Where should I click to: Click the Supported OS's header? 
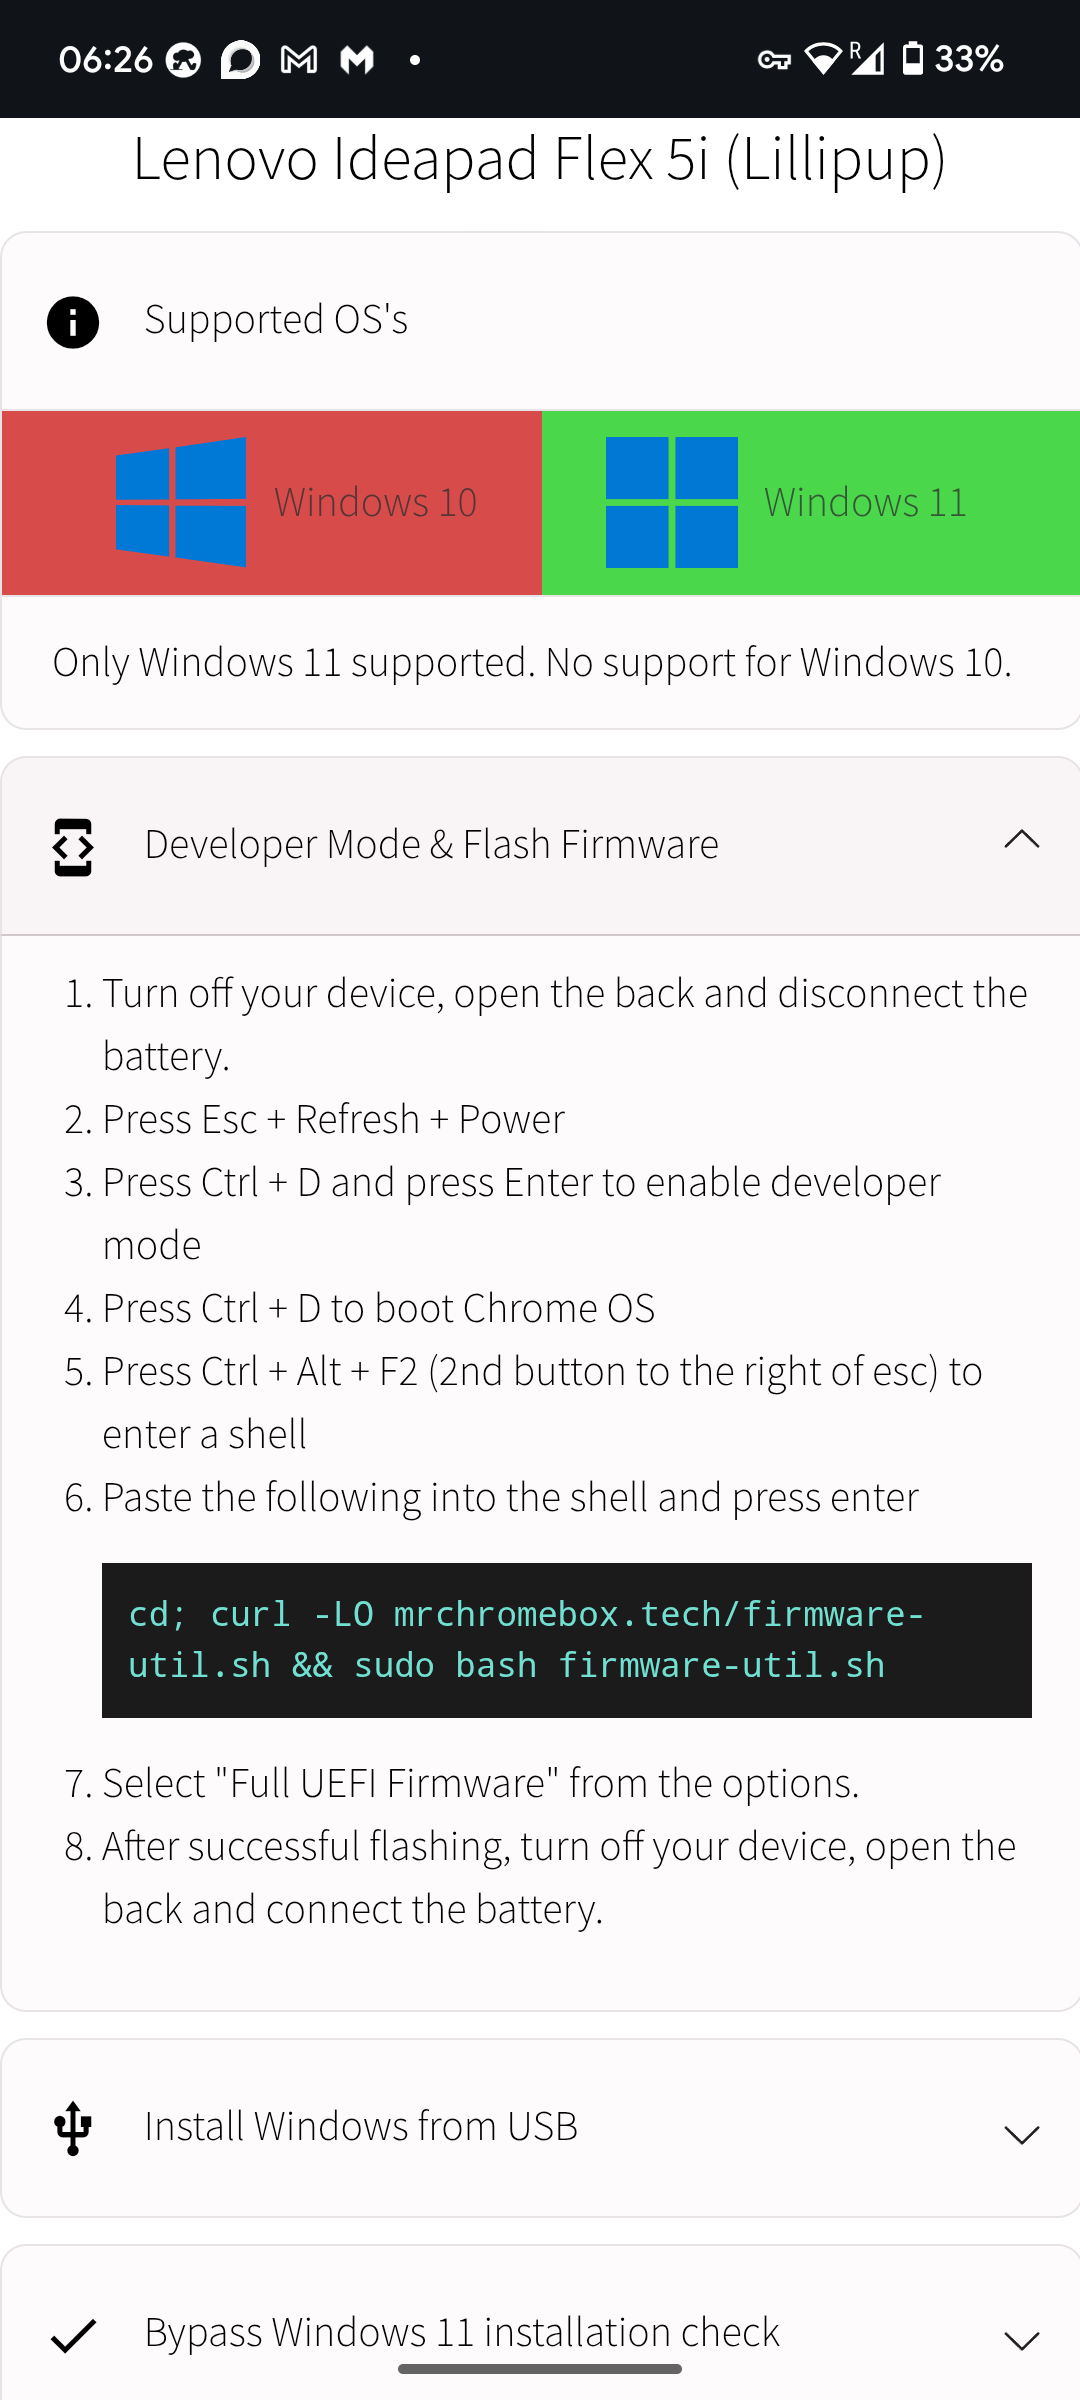276,320
